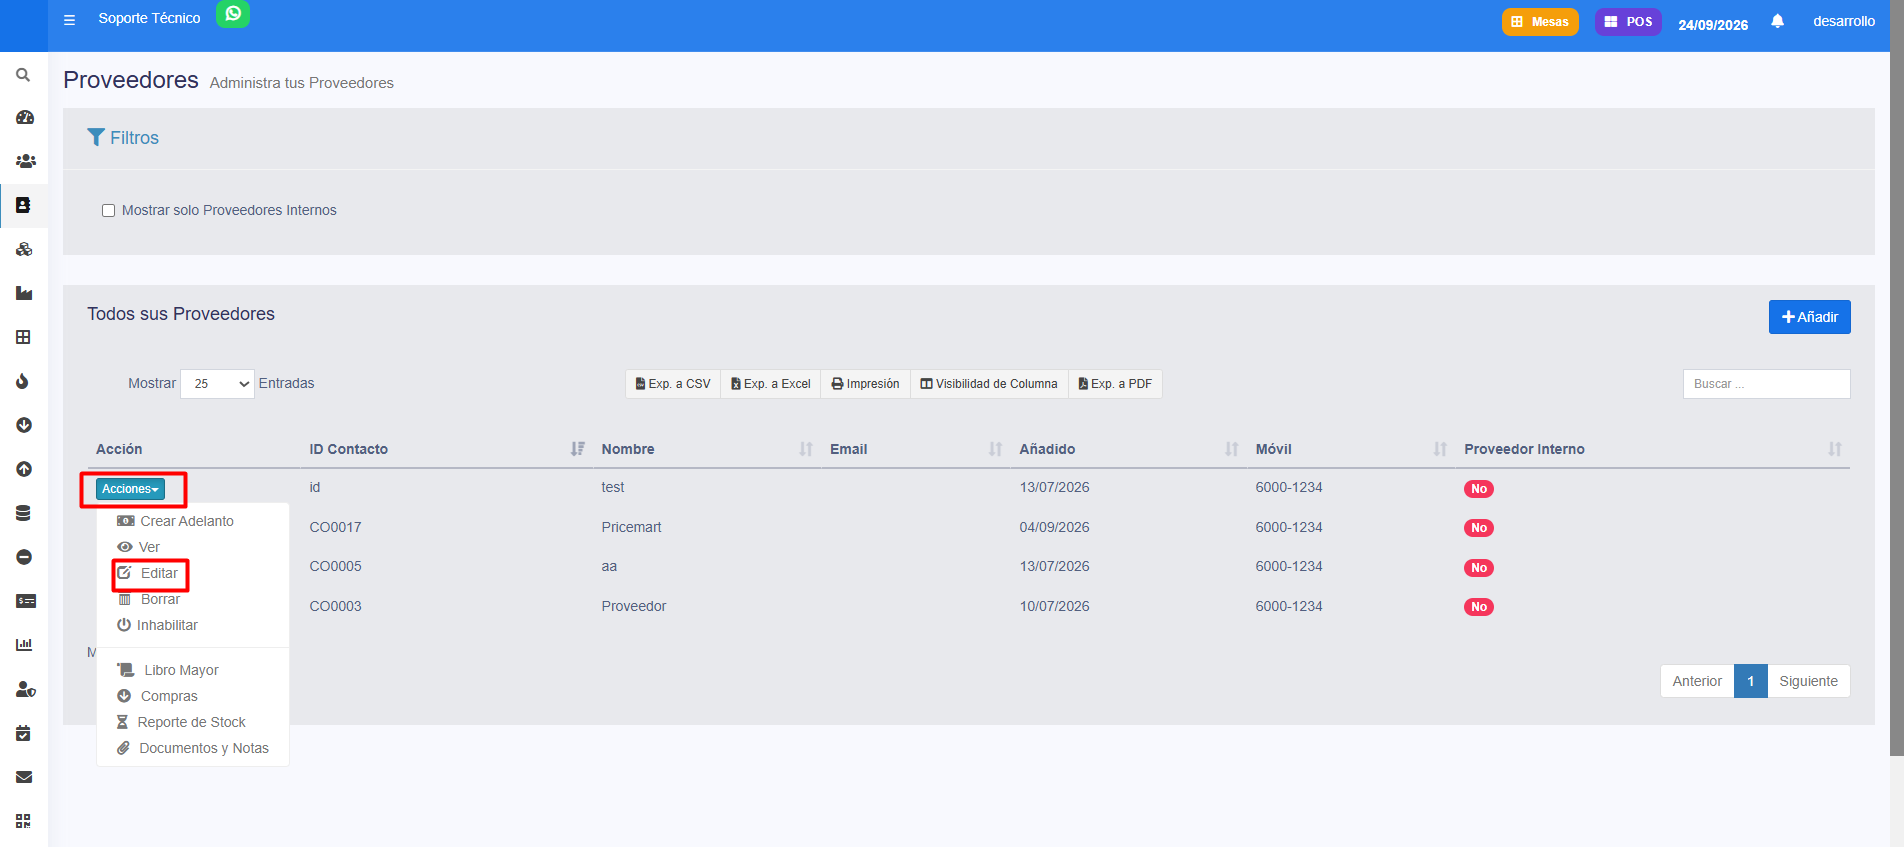Viewport: 1904px width, 847px height.
Task: Click Visibilidad de Columna button
Action: 989,384
